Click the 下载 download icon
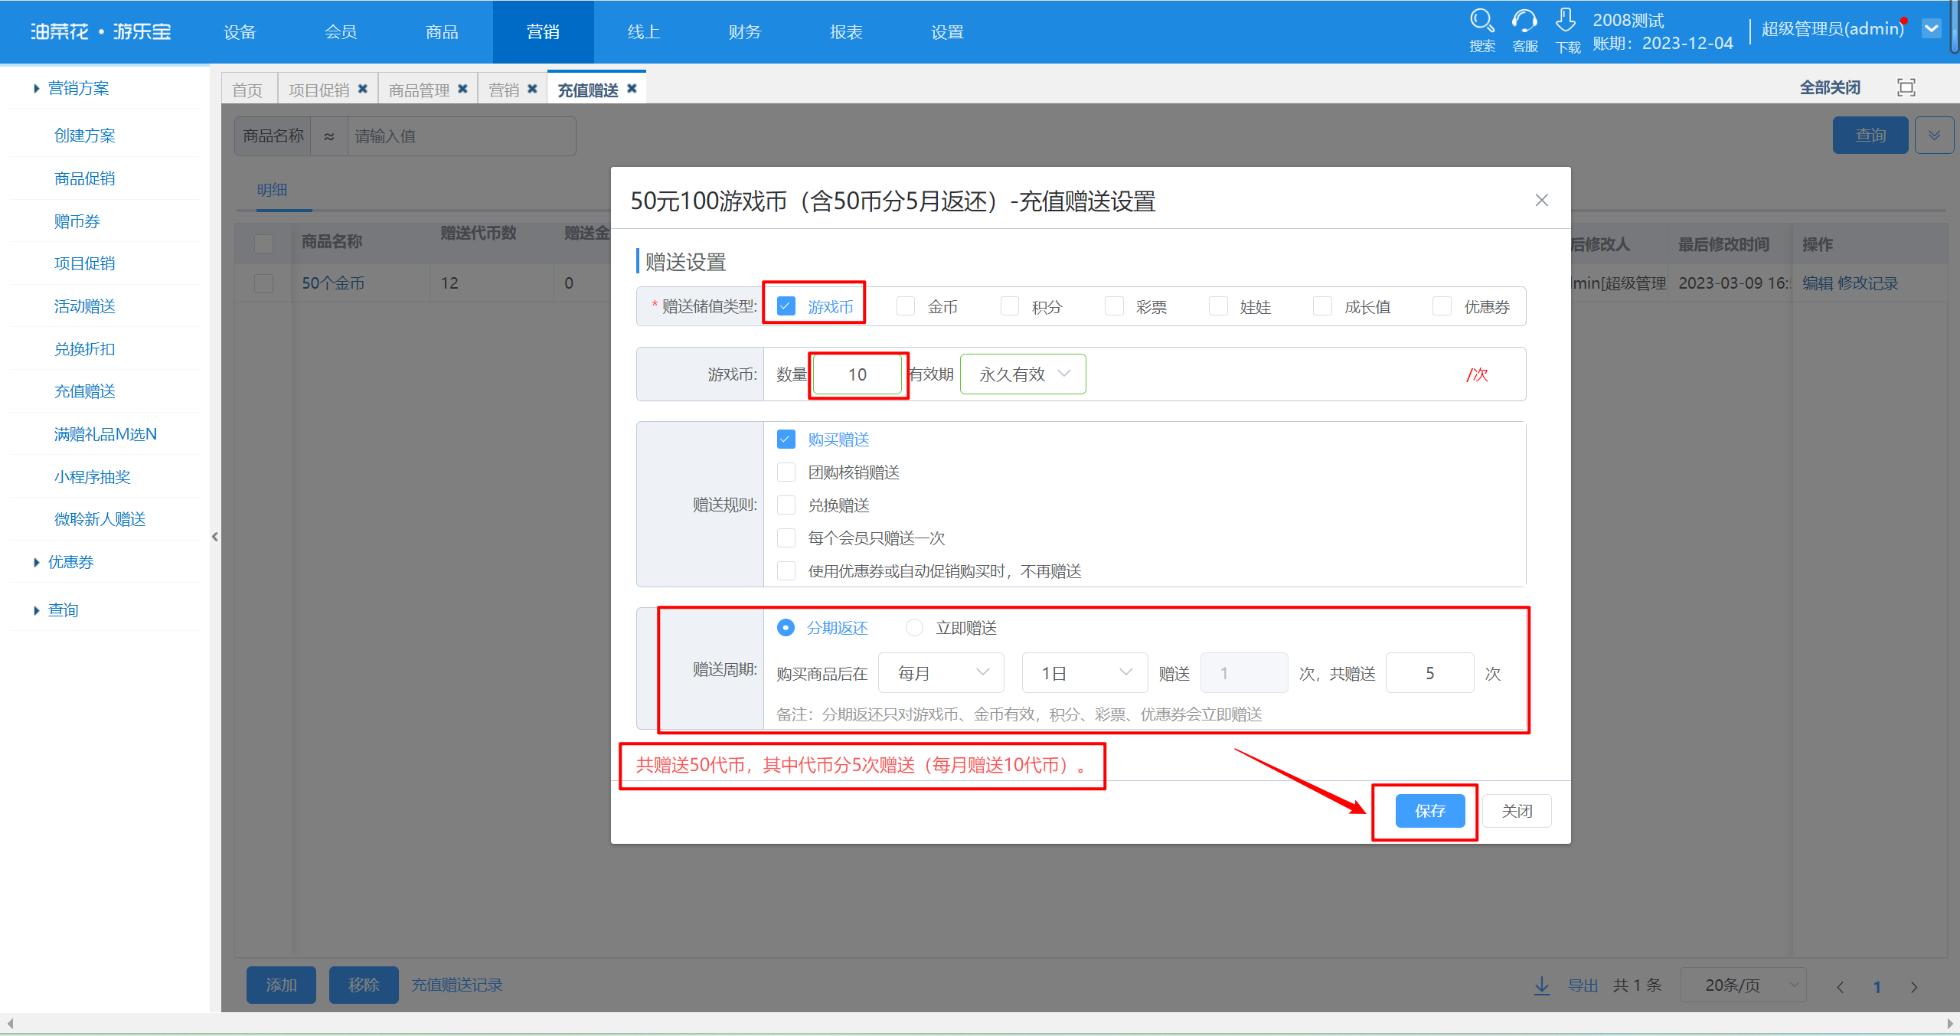Viewport: 1960px width, 1036px height. click(1566, 20)
